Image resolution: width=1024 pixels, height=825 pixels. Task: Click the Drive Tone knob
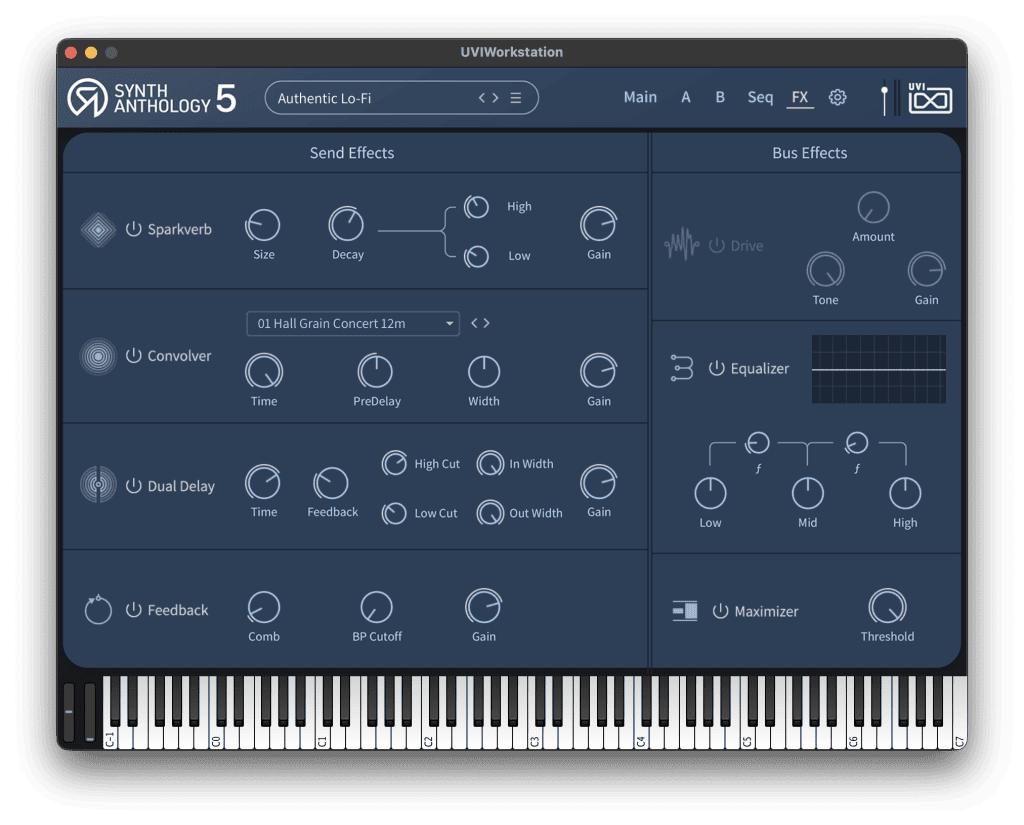click(x=825, y=270)
